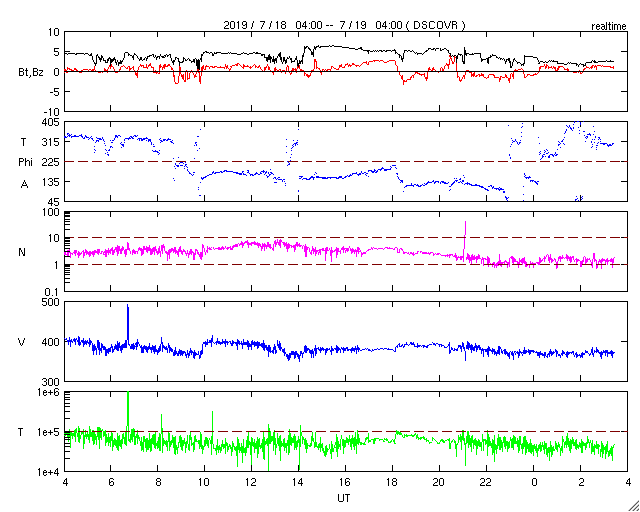Click the window resize grip corner
Screen dimensions: 640x512
tap(634, 506)
